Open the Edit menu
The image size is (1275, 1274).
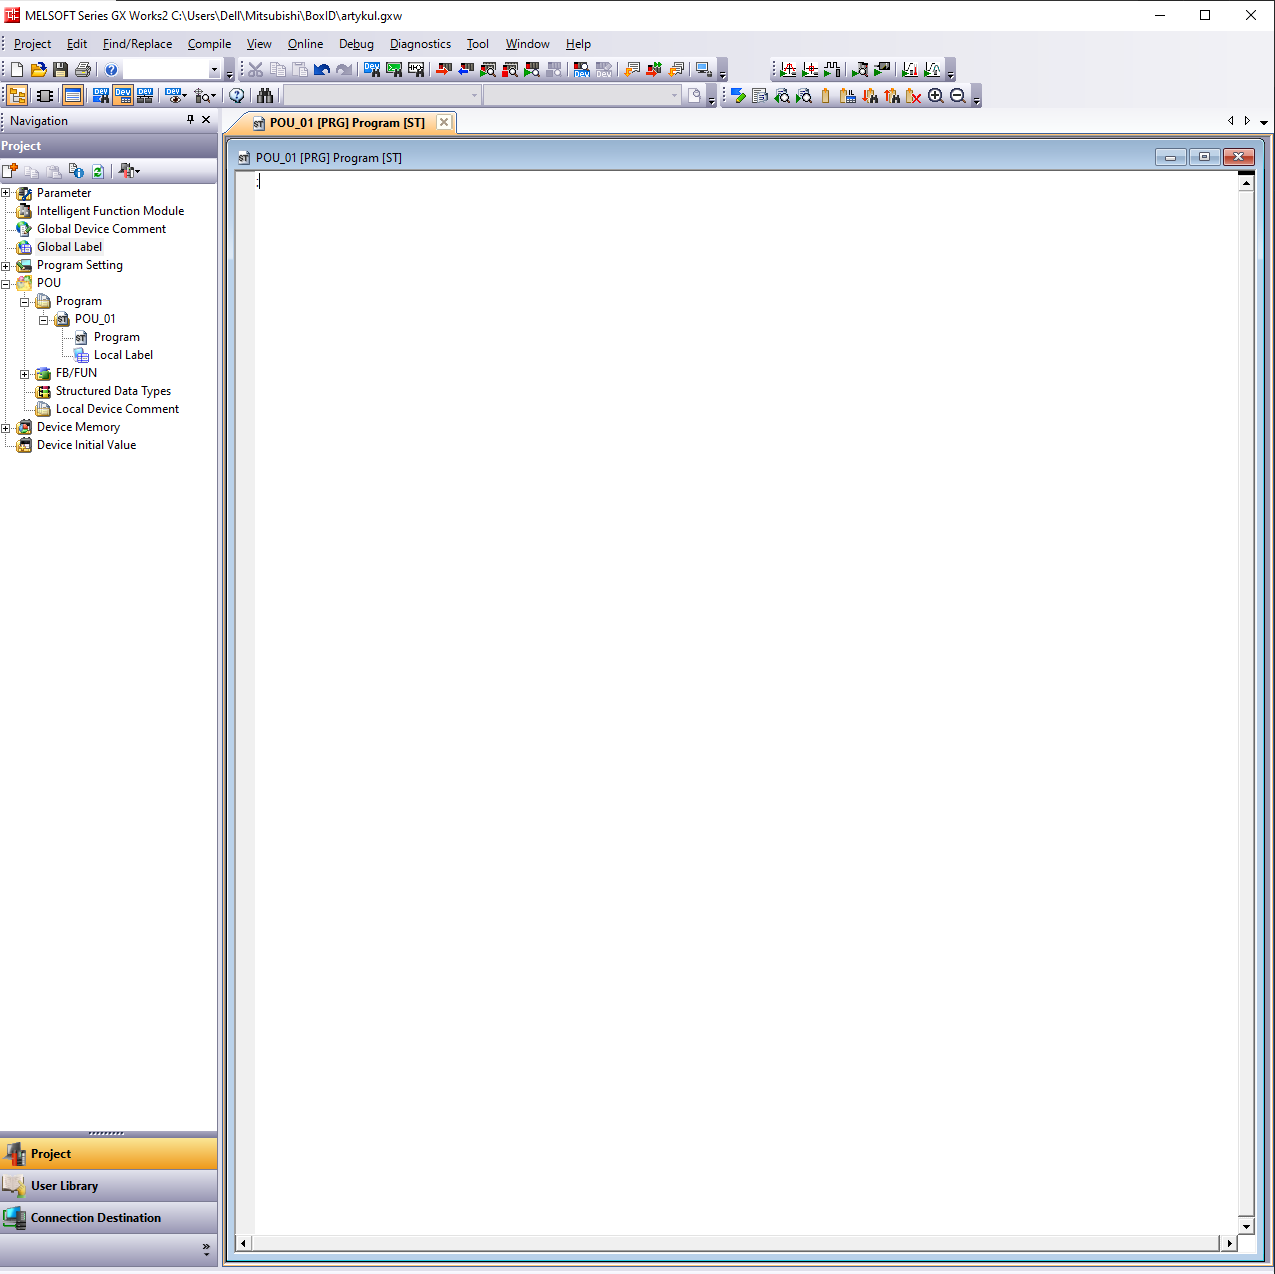coord(77,44)
